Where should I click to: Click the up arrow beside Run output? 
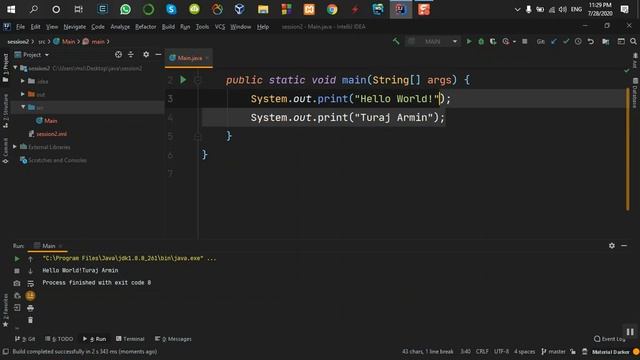[30, 258]
